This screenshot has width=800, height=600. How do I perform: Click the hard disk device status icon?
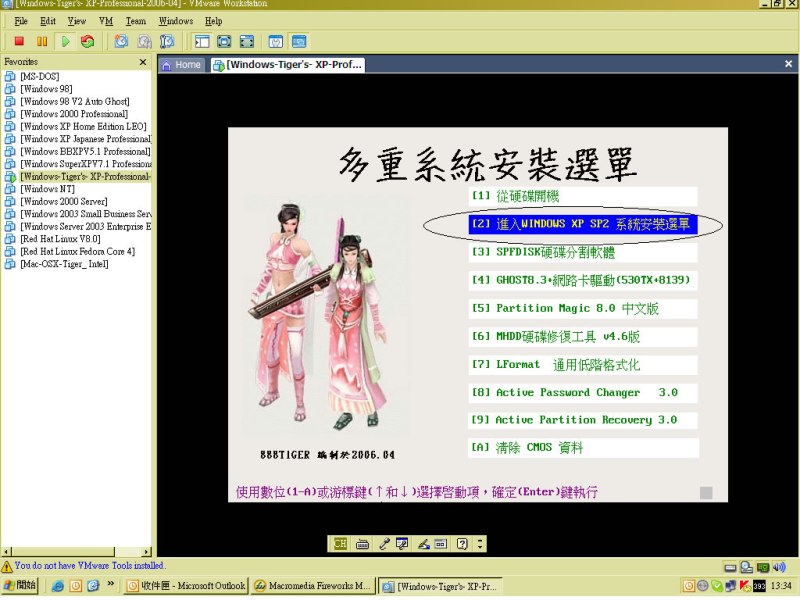point(730,567)
